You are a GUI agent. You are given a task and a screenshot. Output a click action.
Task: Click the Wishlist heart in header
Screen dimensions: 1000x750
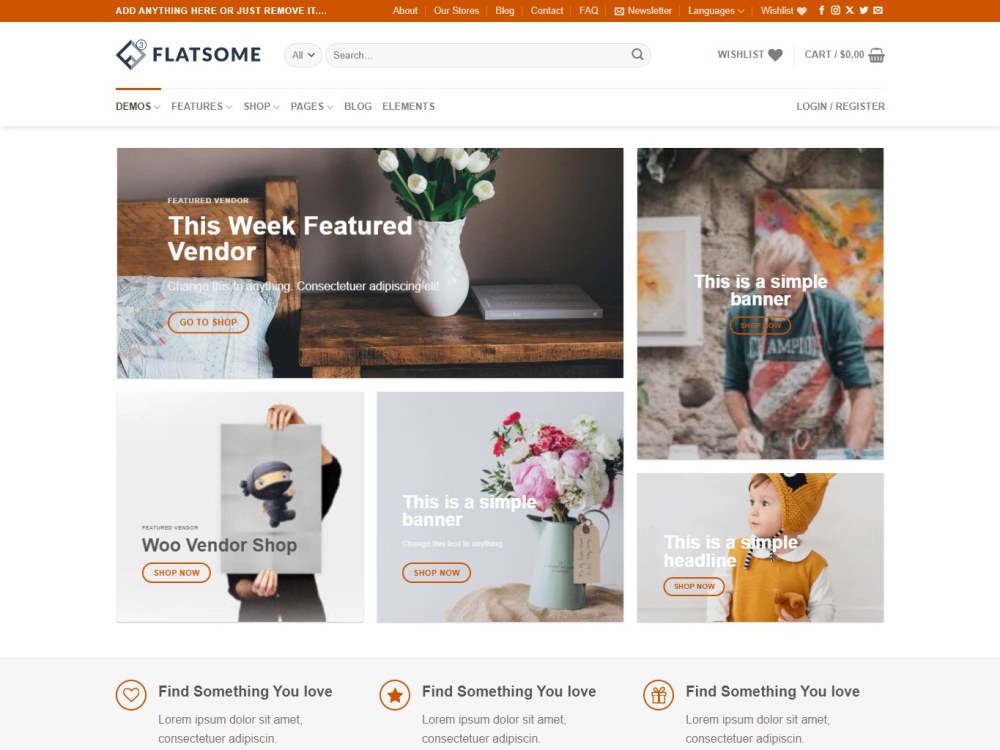(x=775, y=55)
